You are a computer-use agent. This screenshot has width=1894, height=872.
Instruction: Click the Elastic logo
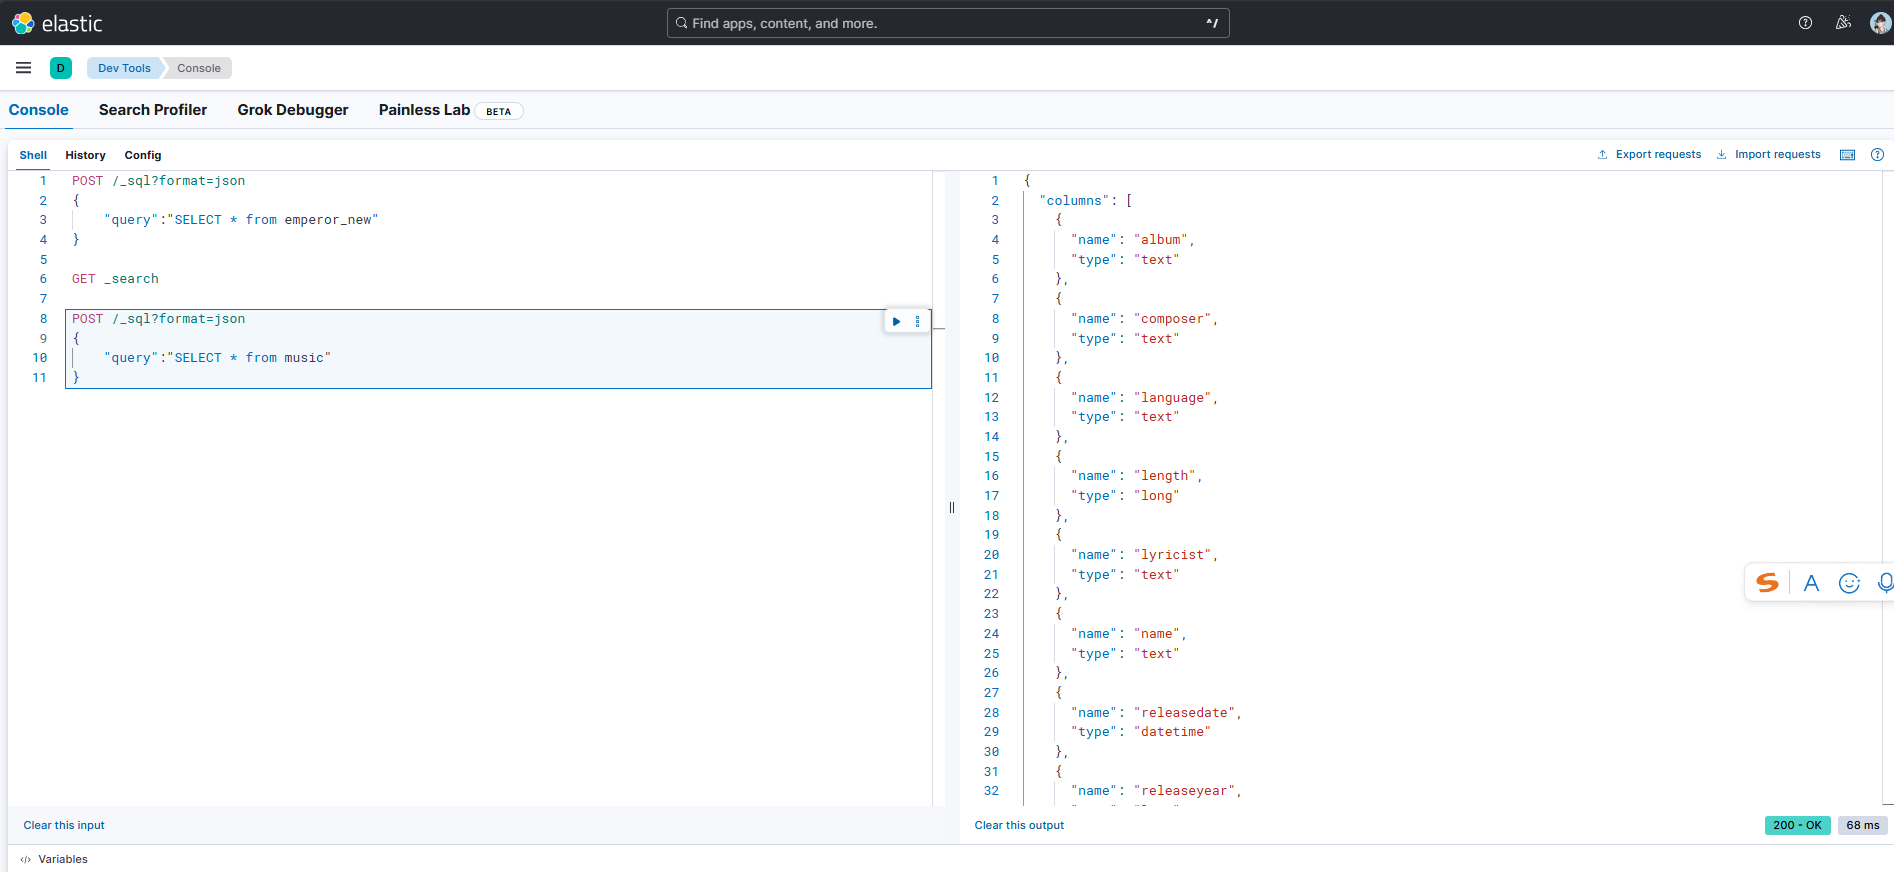57,23
